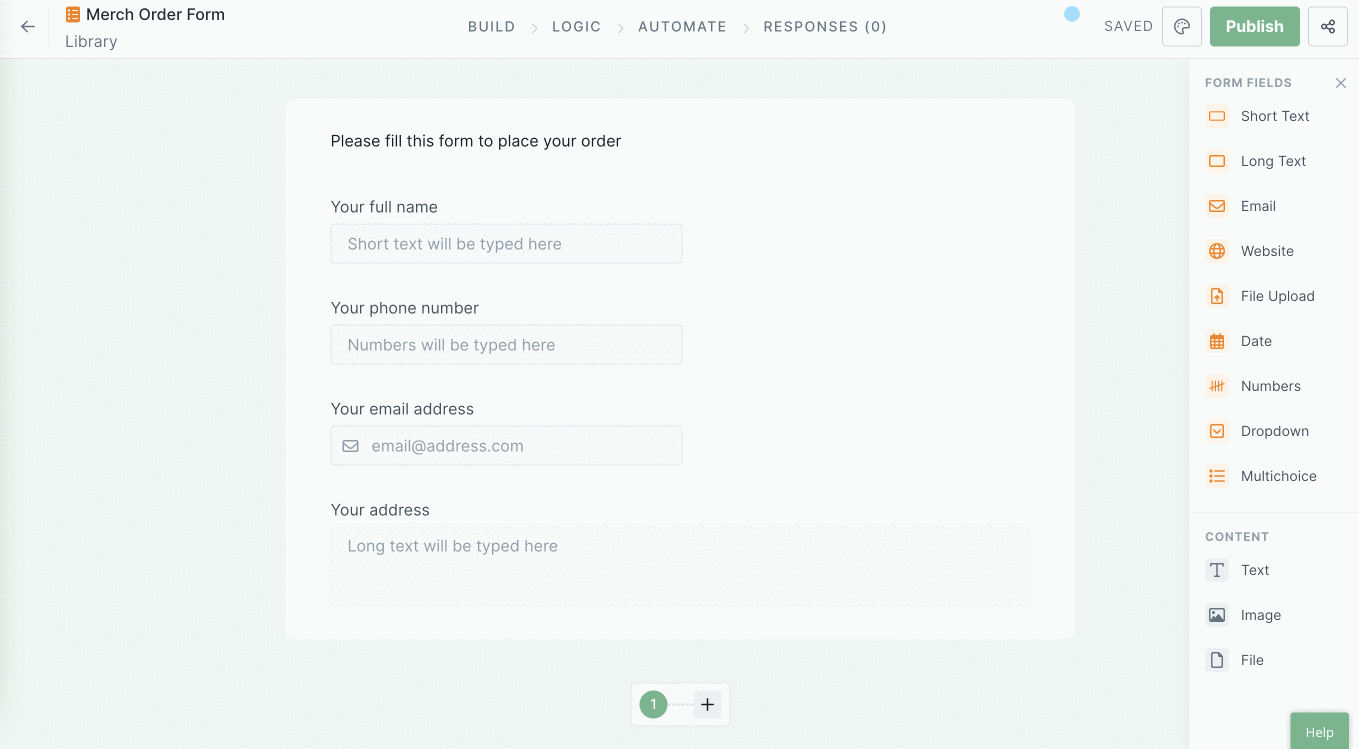This screenshot has width=1359, height=749.
Task: Select the Email field type
Action: tap(1258, 206)
